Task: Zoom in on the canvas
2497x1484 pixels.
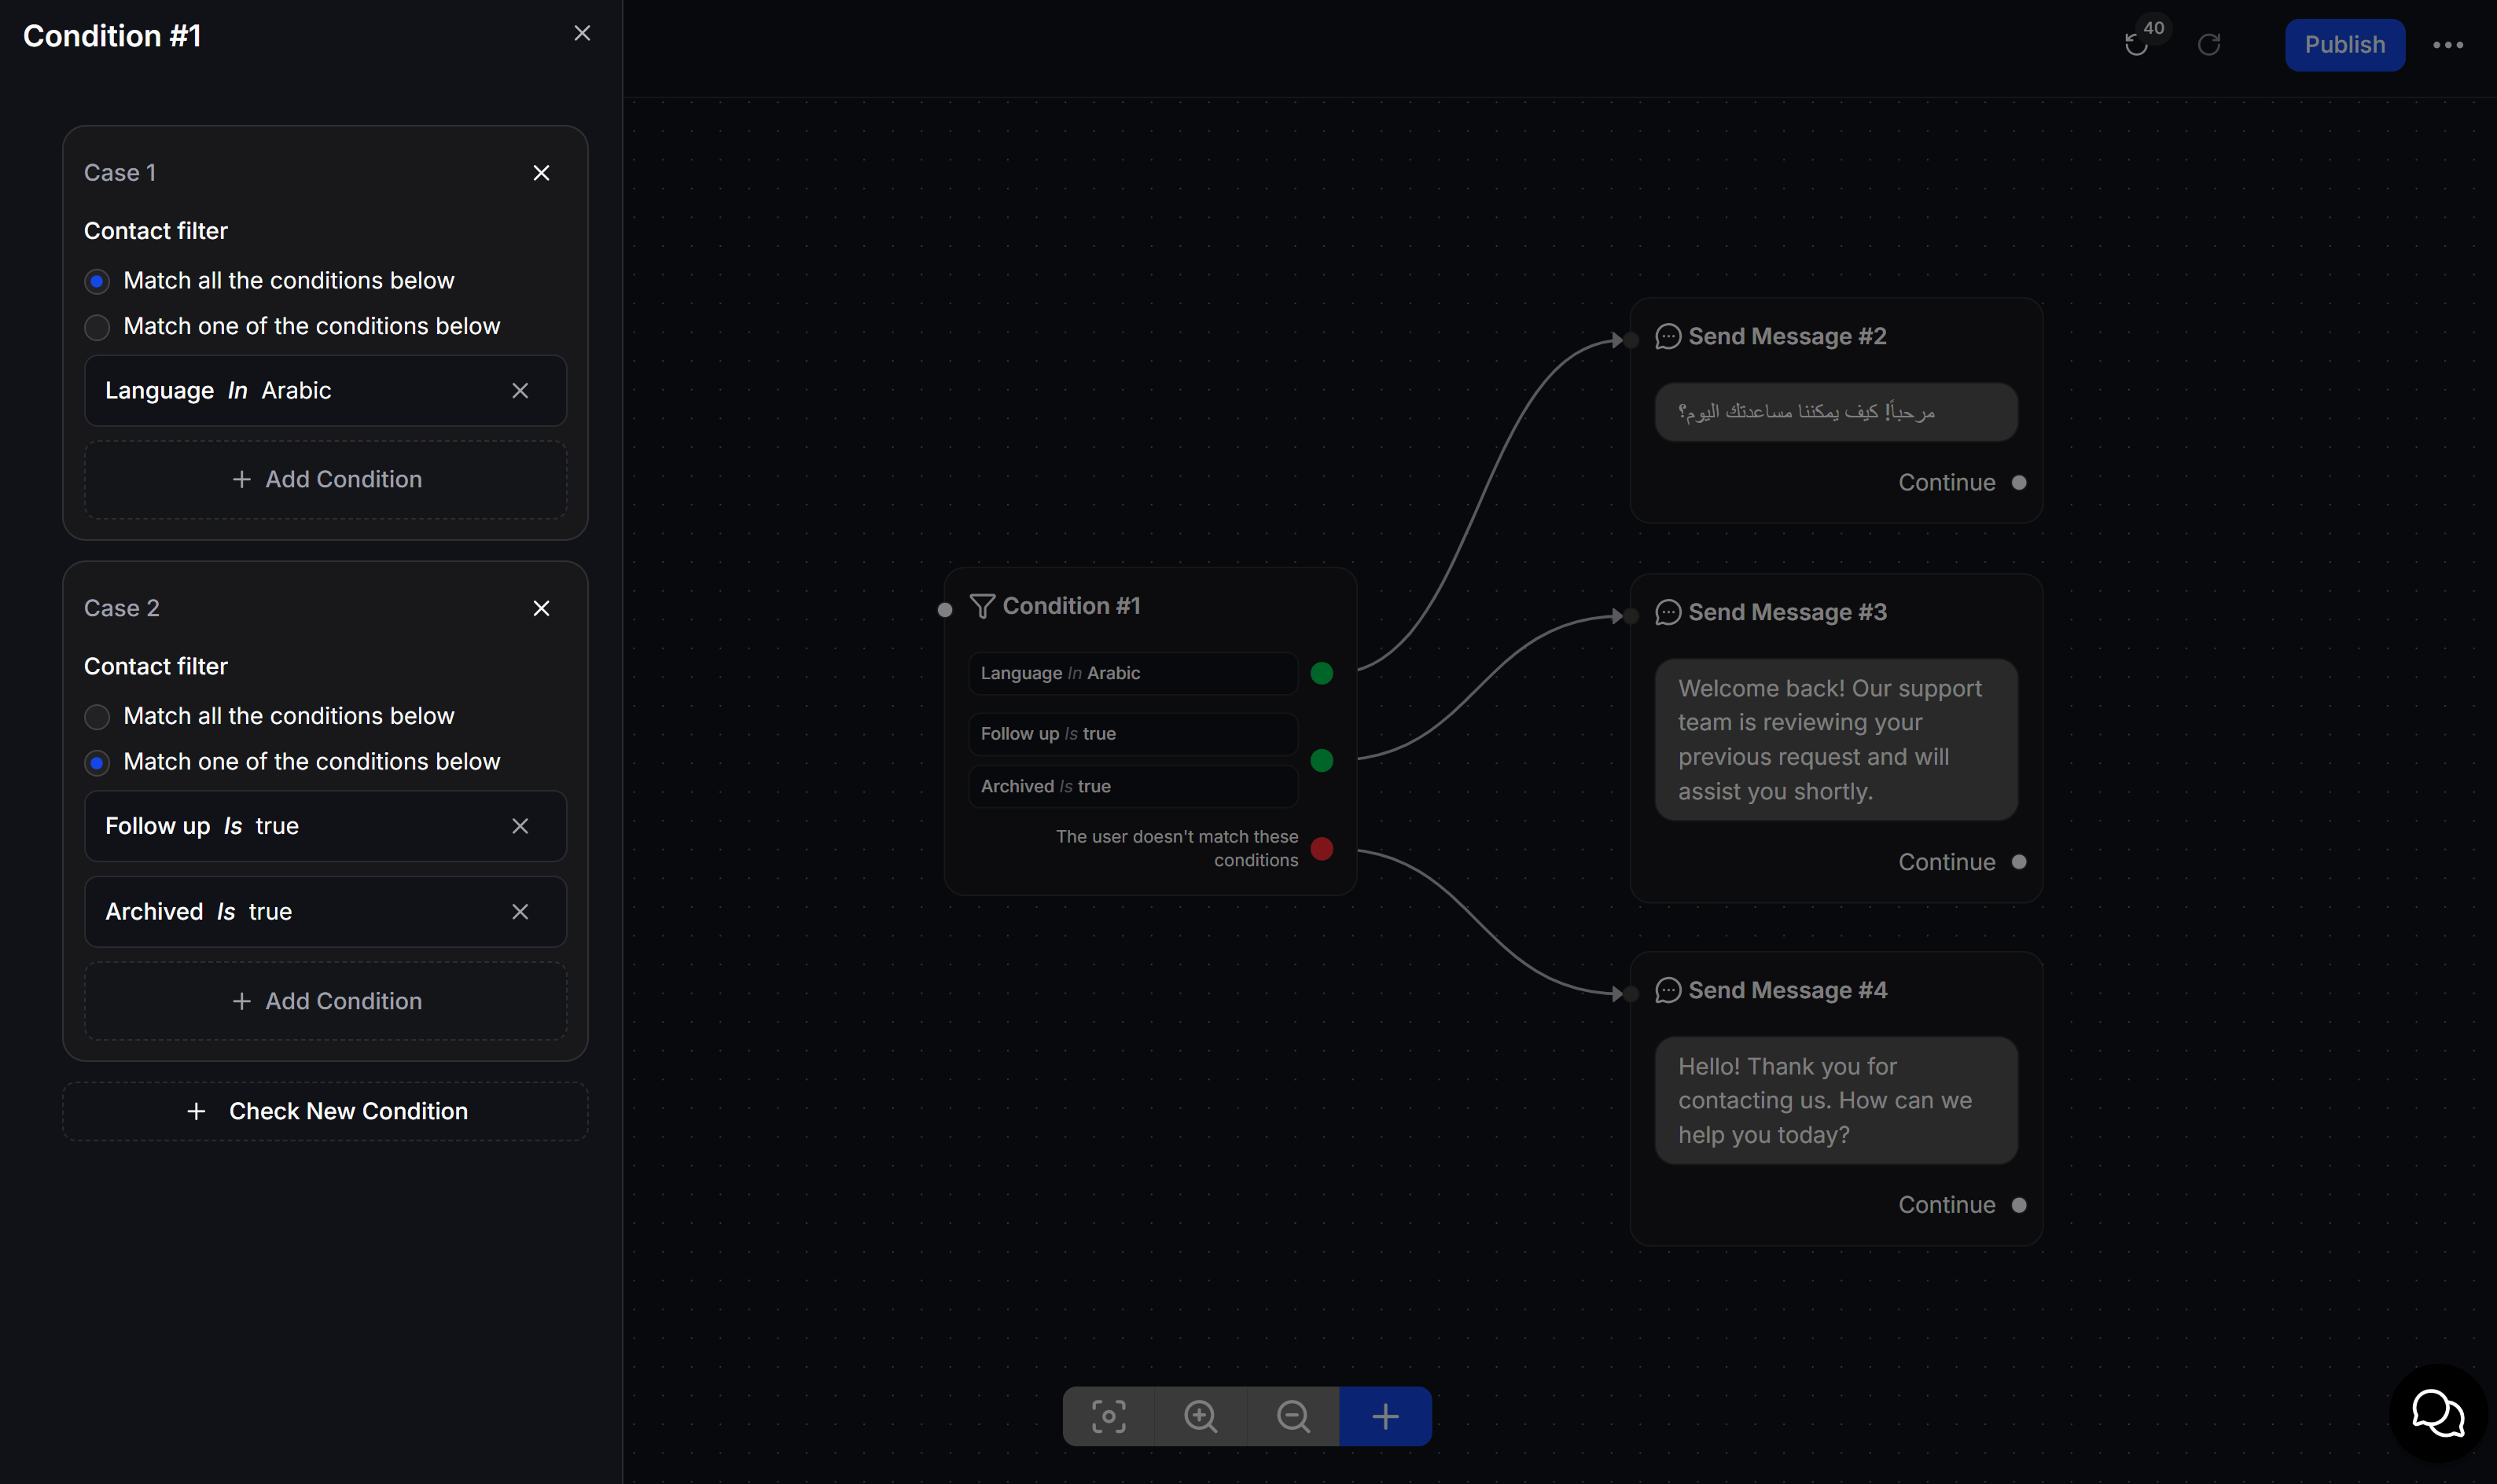Action: pos(1200,1415)
